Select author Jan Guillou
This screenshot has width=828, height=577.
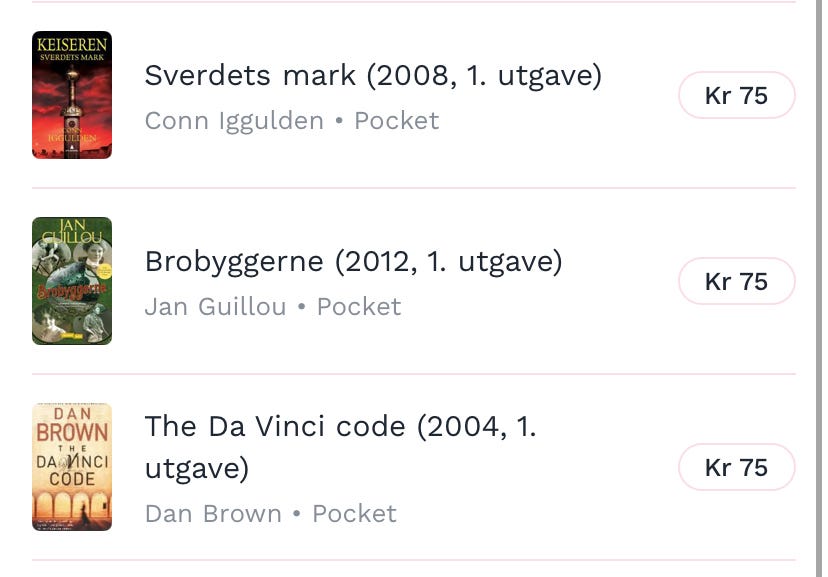(x=215, y=307)
